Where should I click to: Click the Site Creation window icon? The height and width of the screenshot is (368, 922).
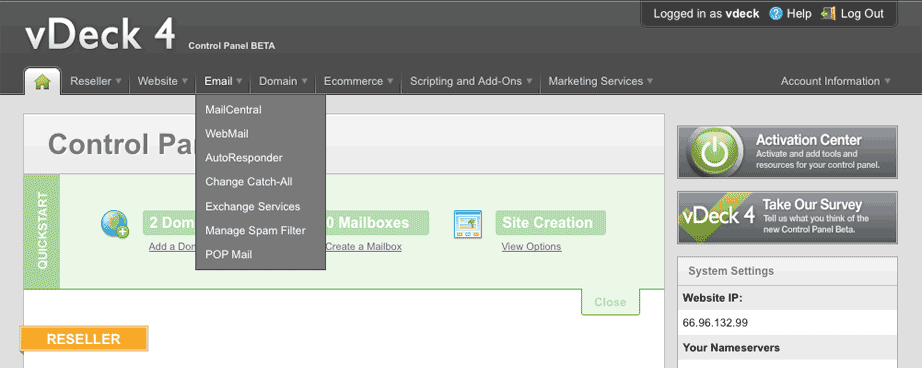467,224
